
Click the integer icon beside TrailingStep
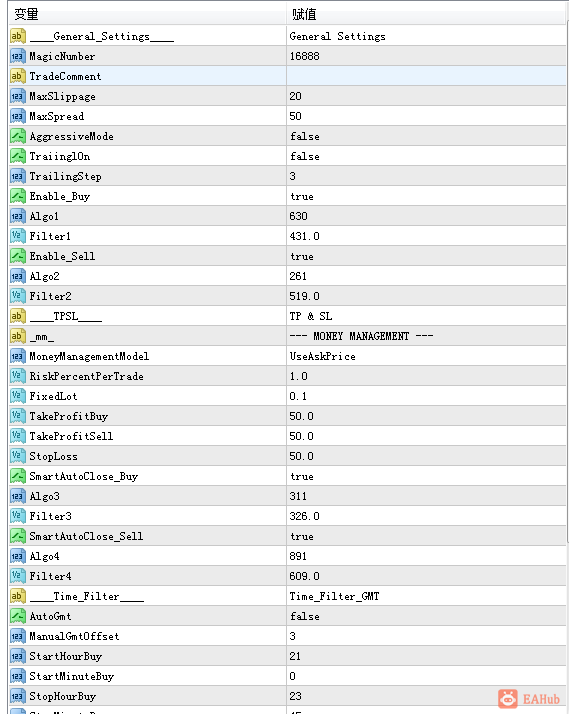click(x=17, y=176)
